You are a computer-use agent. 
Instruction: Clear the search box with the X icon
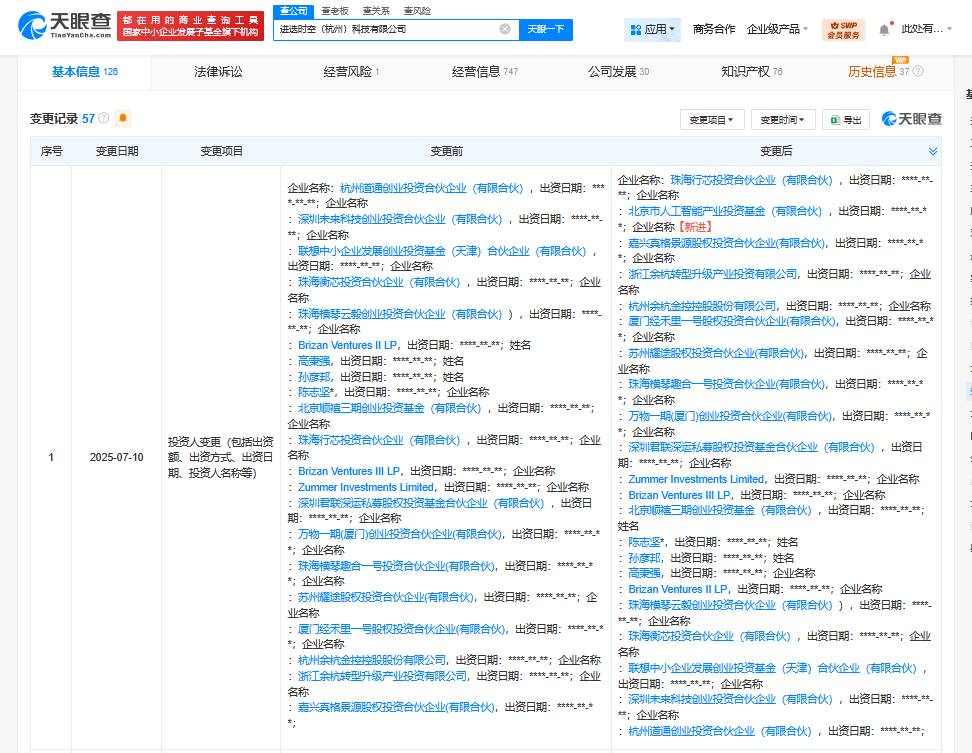505,30
